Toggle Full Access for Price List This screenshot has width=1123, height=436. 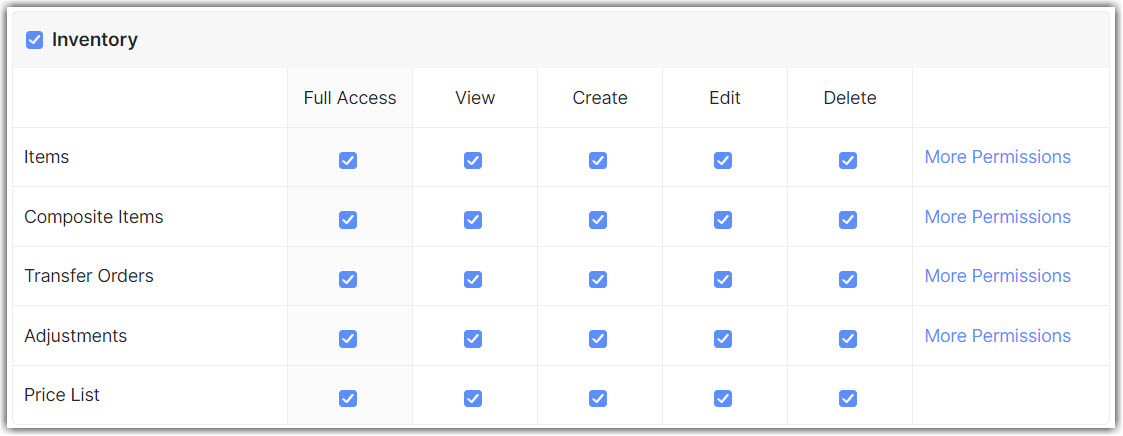(x=348, y=398)
